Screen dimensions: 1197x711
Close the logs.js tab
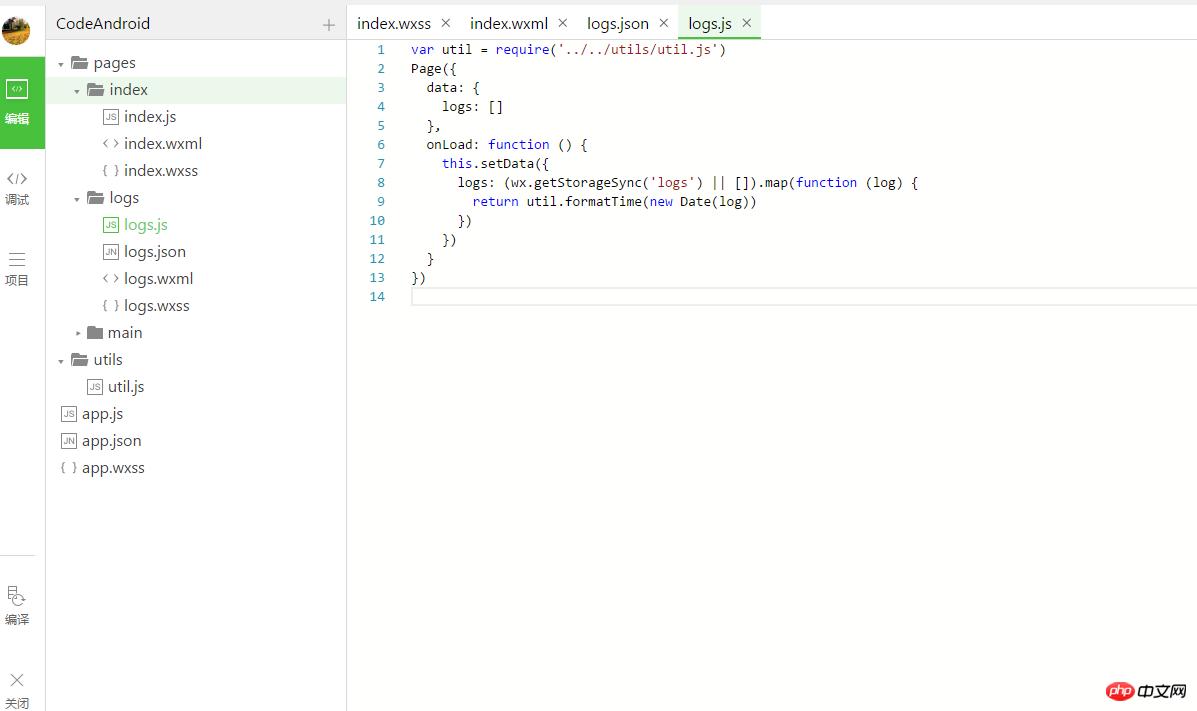(x=746, y=22)
